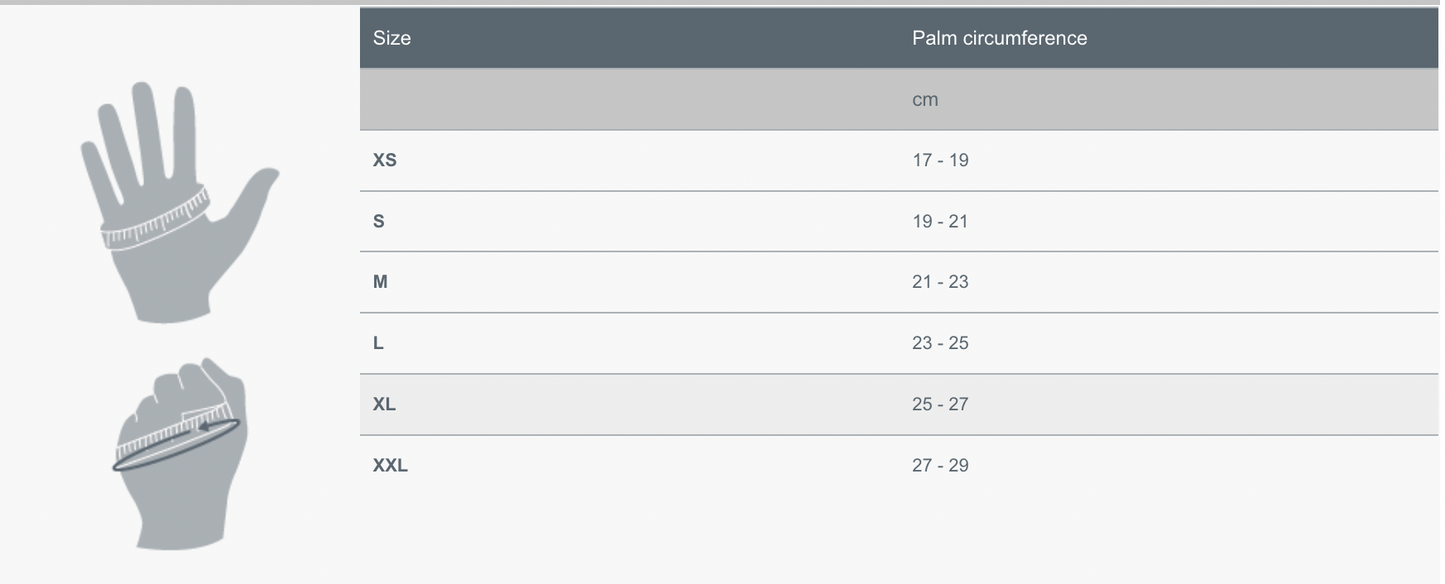Click the measuring tape on the open hand
The width and height of the screenshot is (1445, 584).
point(155,220)
